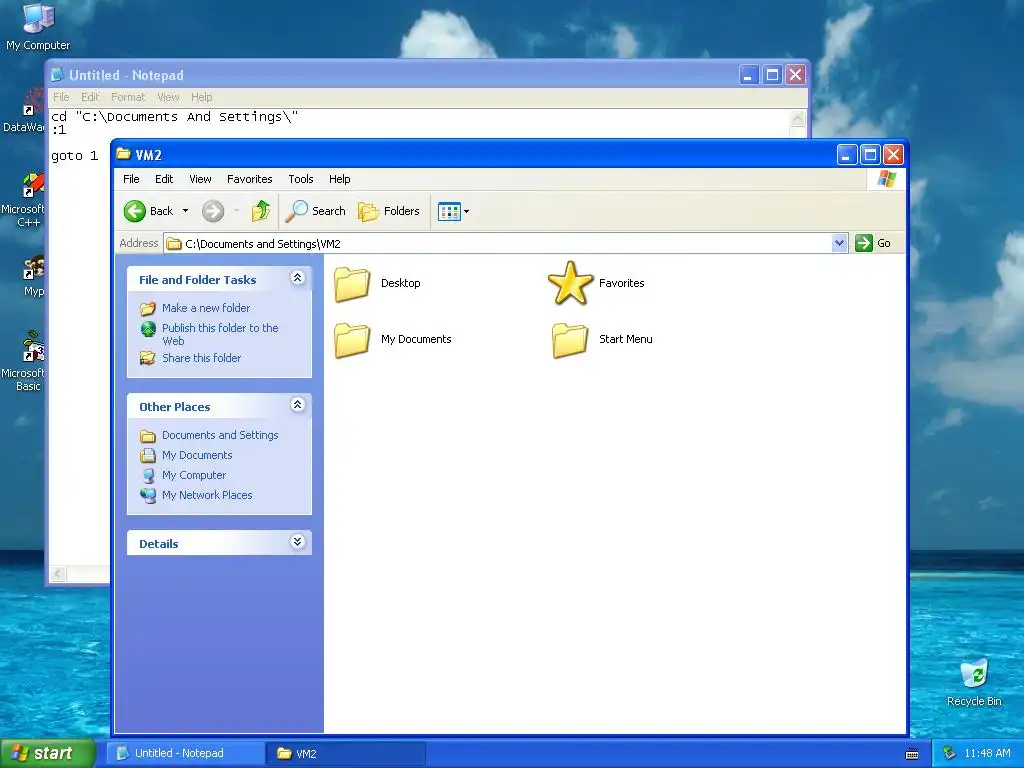Expand the Address bar dropdown
The width and height of the screenshot is (1024, 768).
pos(840,243)
